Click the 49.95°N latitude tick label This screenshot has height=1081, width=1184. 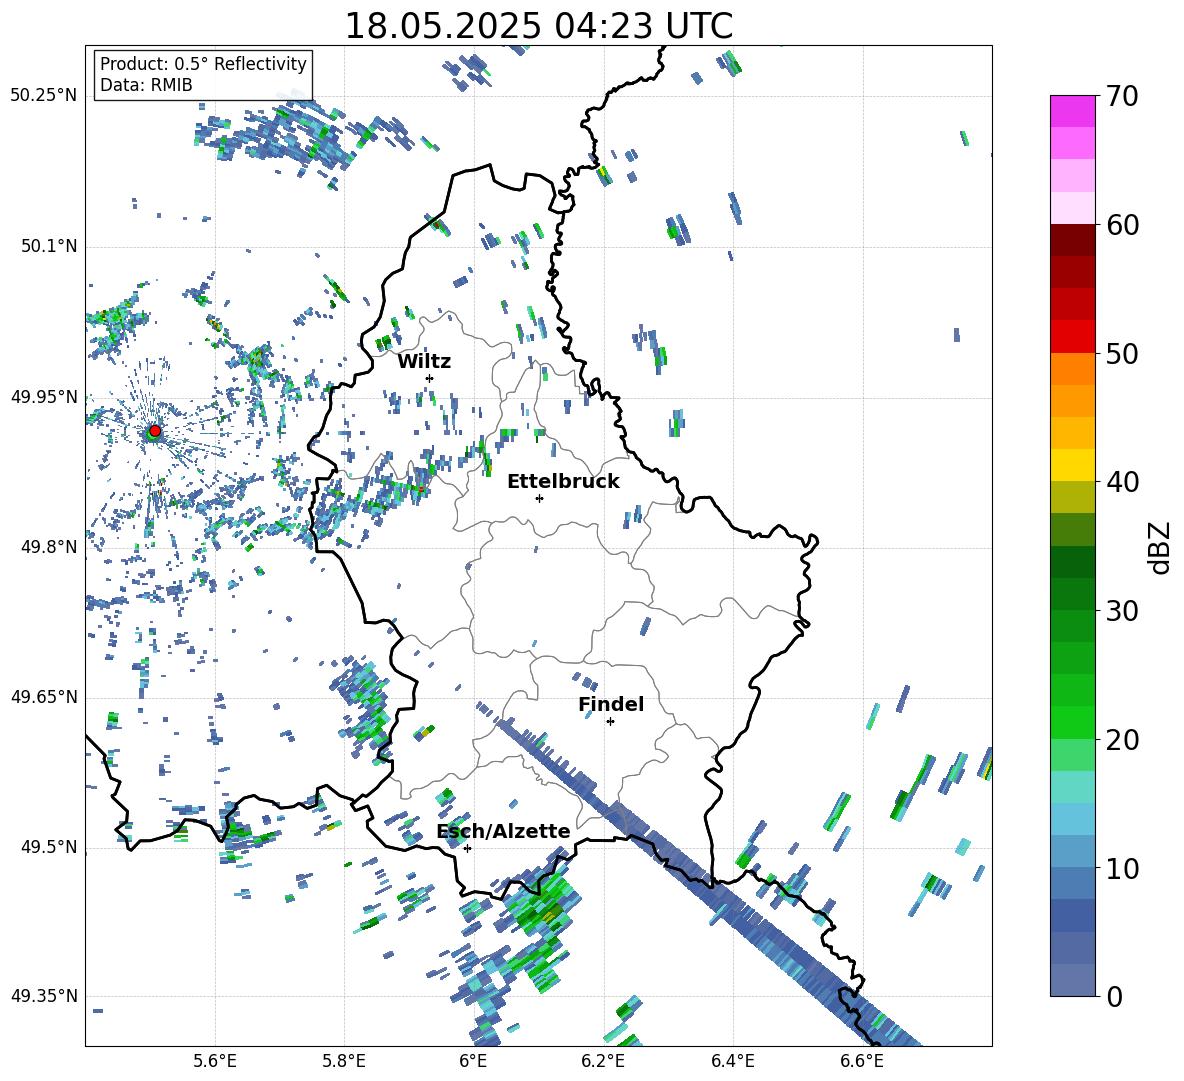(x=44, y=397)
